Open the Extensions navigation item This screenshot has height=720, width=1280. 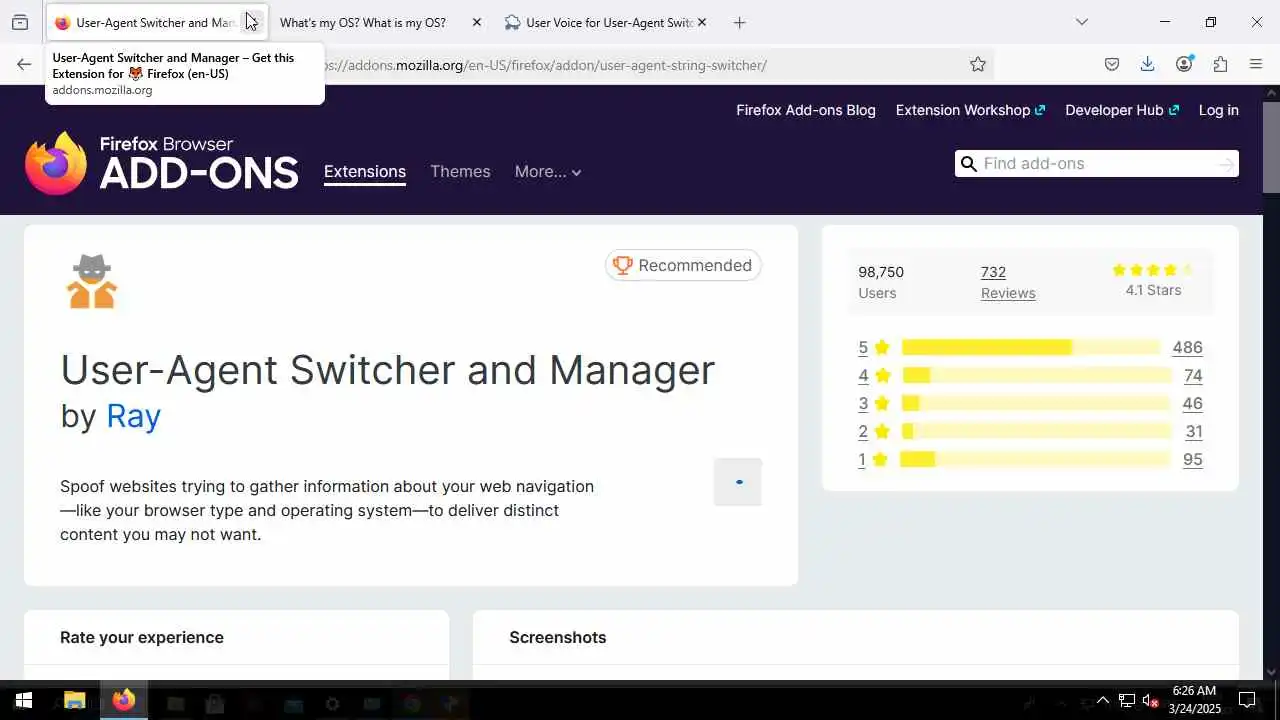365,172
